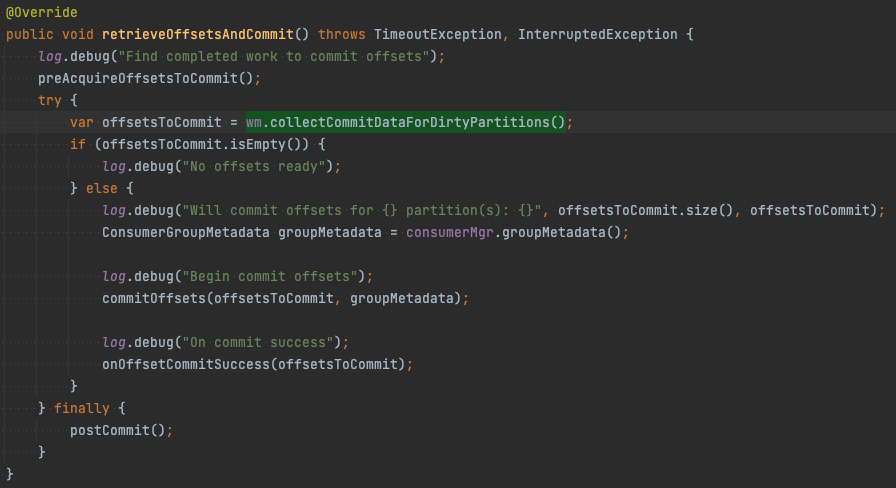The height and width of the screenshot is (488, 896).
Task: Click the public keyword in method signature
Action: [x=30, y=34]
